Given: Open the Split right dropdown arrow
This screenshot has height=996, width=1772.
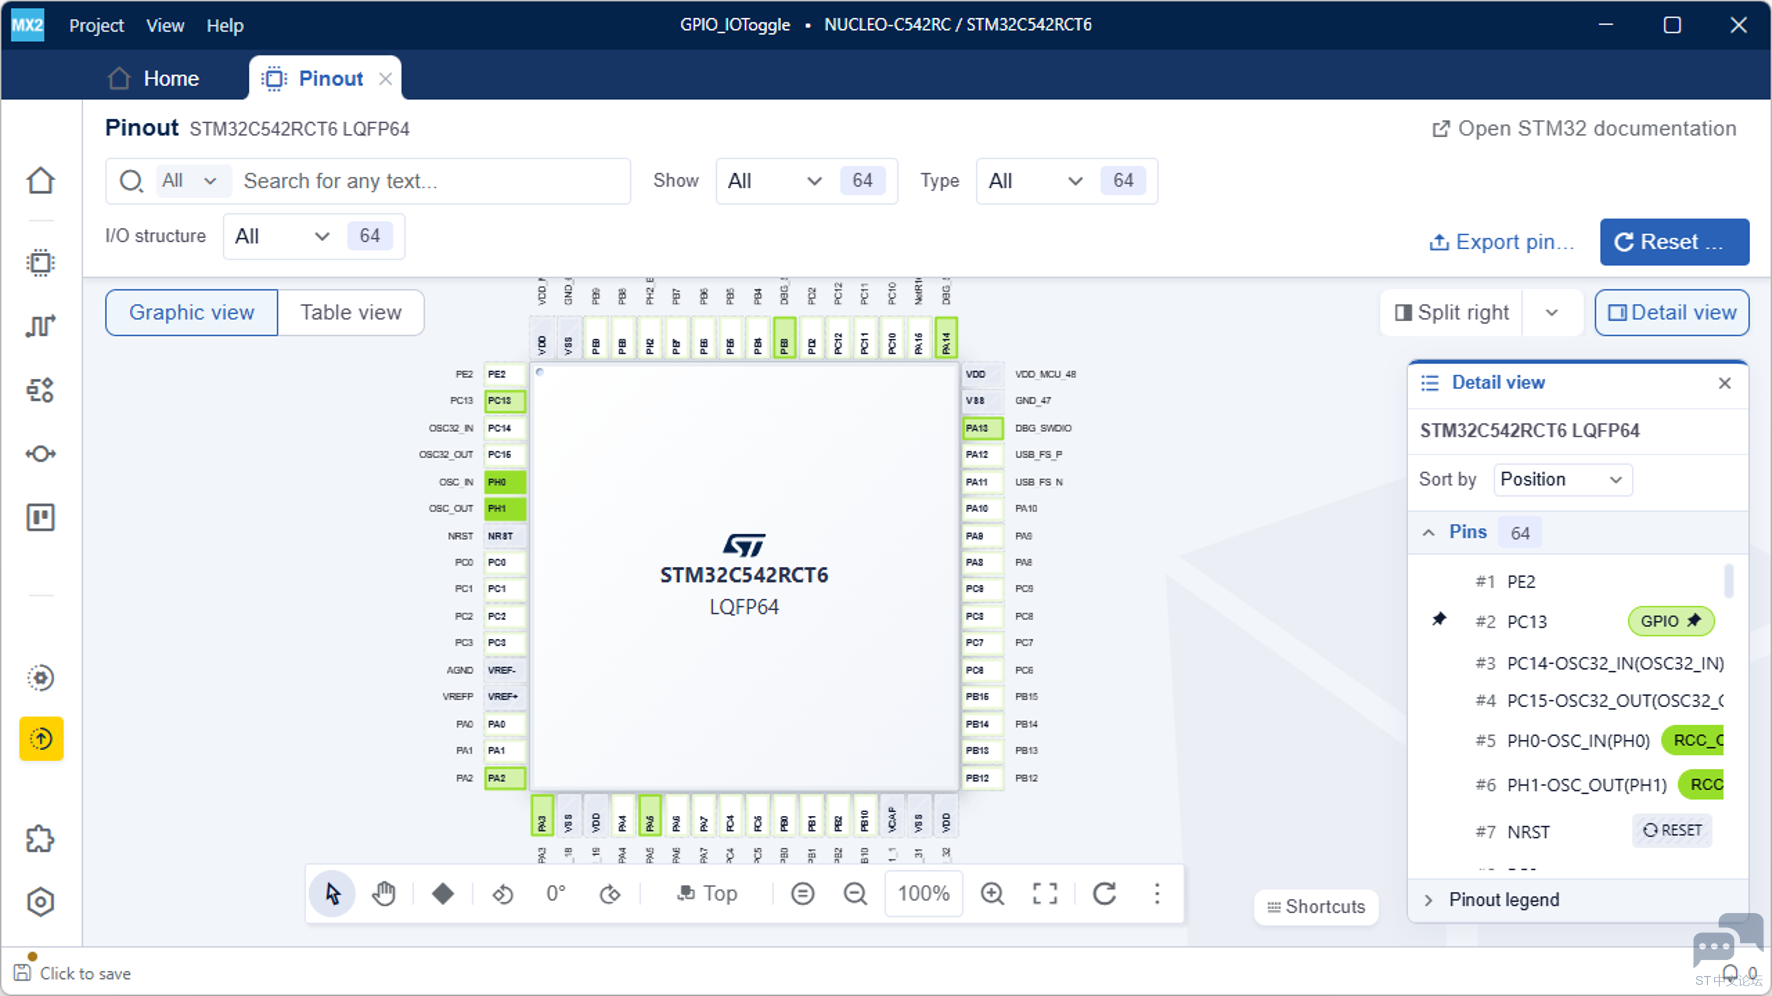Looking at the screenshot, I should [1552, 313].
